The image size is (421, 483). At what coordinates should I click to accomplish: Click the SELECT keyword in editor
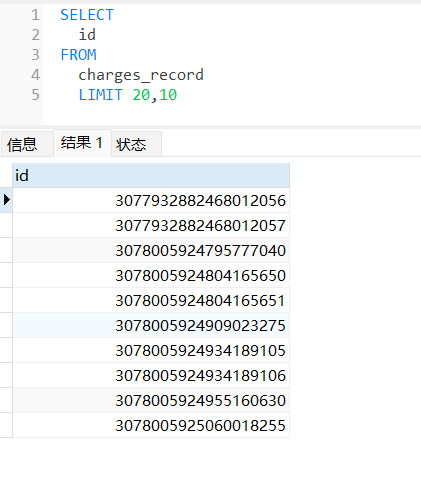(x=87, y=15)
